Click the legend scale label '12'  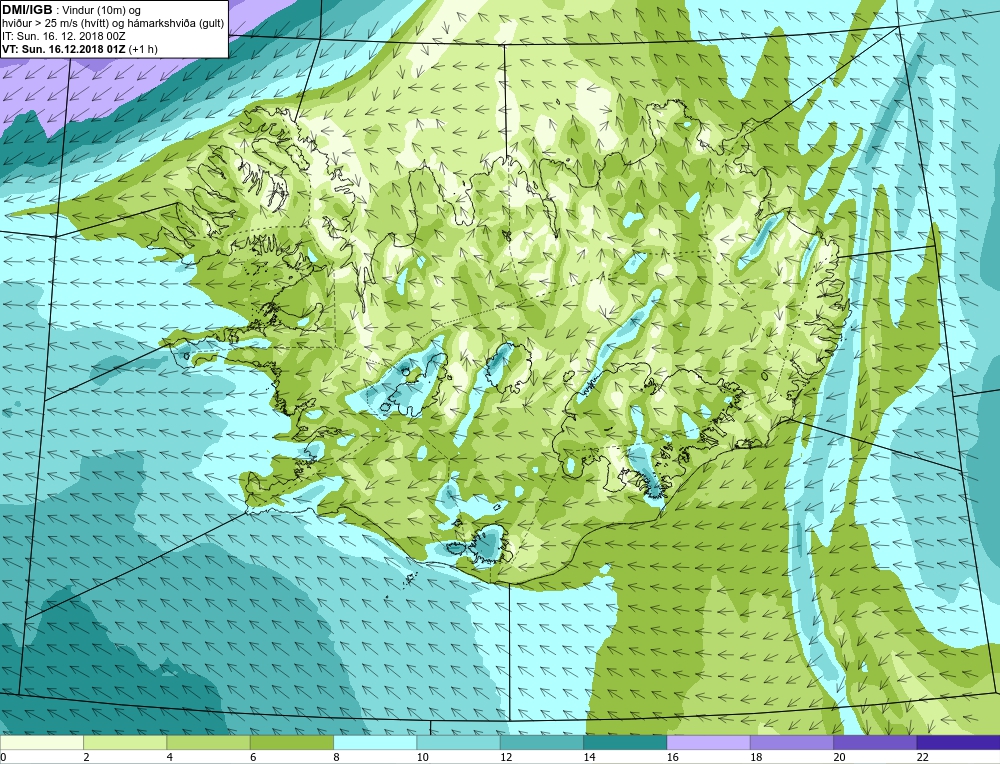506,757
